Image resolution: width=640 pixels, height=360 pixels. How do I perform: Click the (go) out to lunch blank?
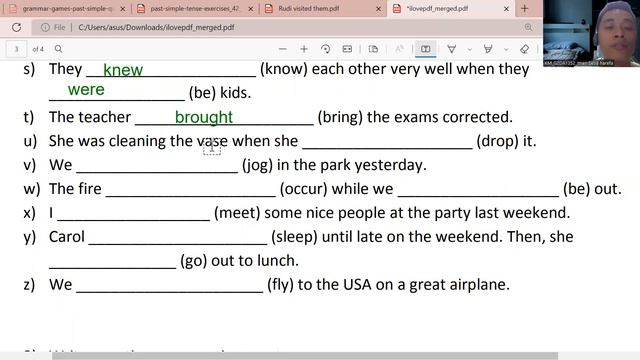(113, 262)
